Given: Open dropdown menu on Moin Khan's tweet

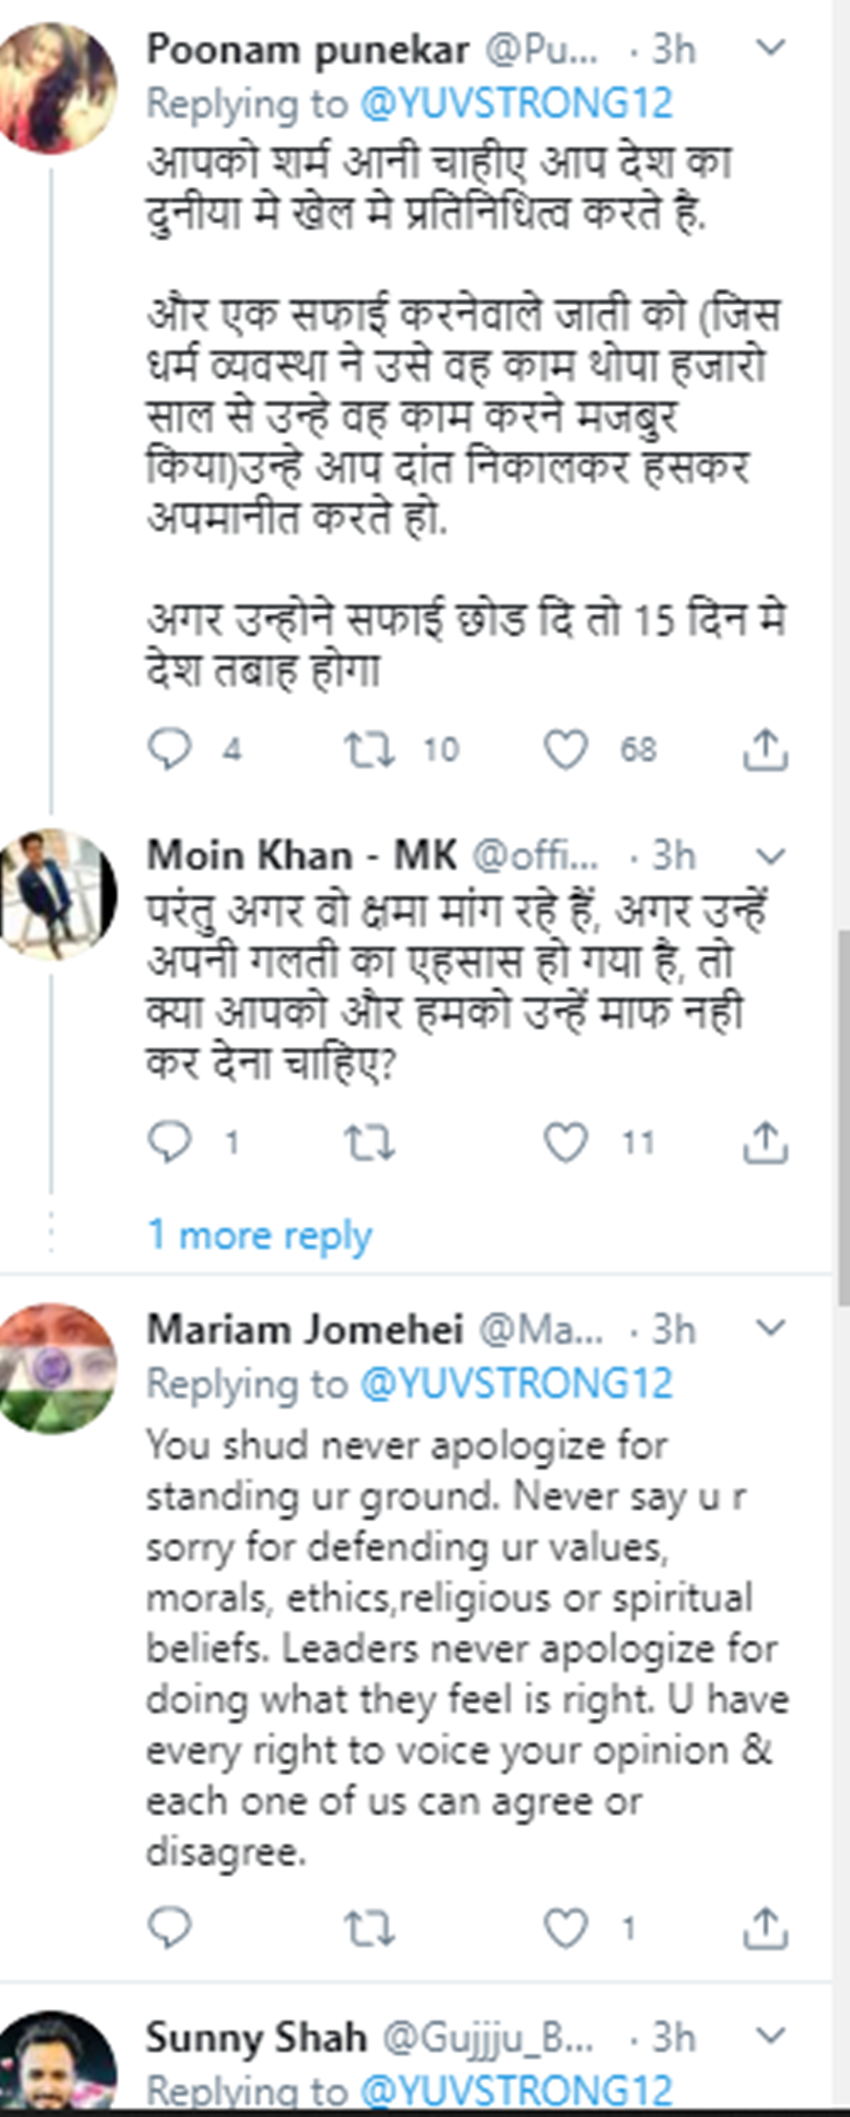Looking at the screenshot, I should coord(770,856).
